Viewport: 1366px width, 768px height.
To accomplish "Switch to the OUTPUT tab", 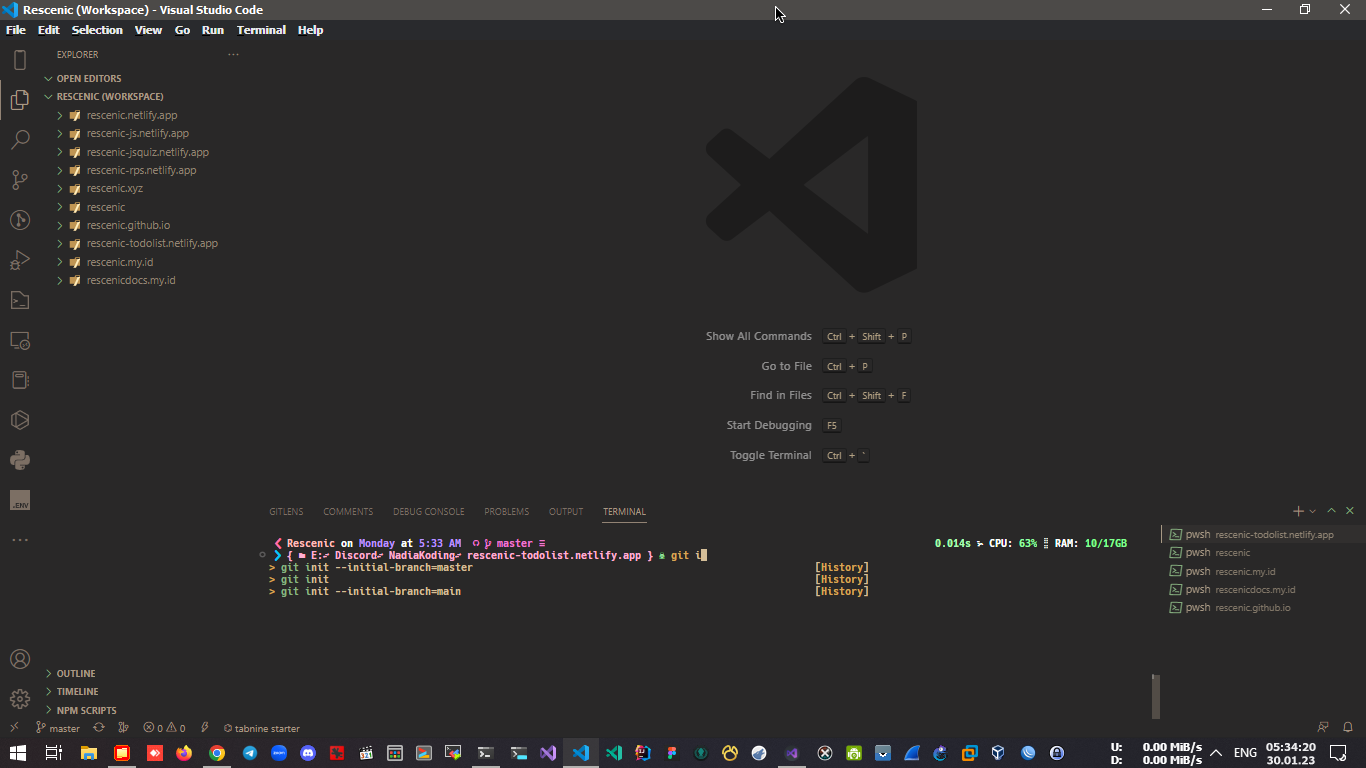I will (565, 512).
